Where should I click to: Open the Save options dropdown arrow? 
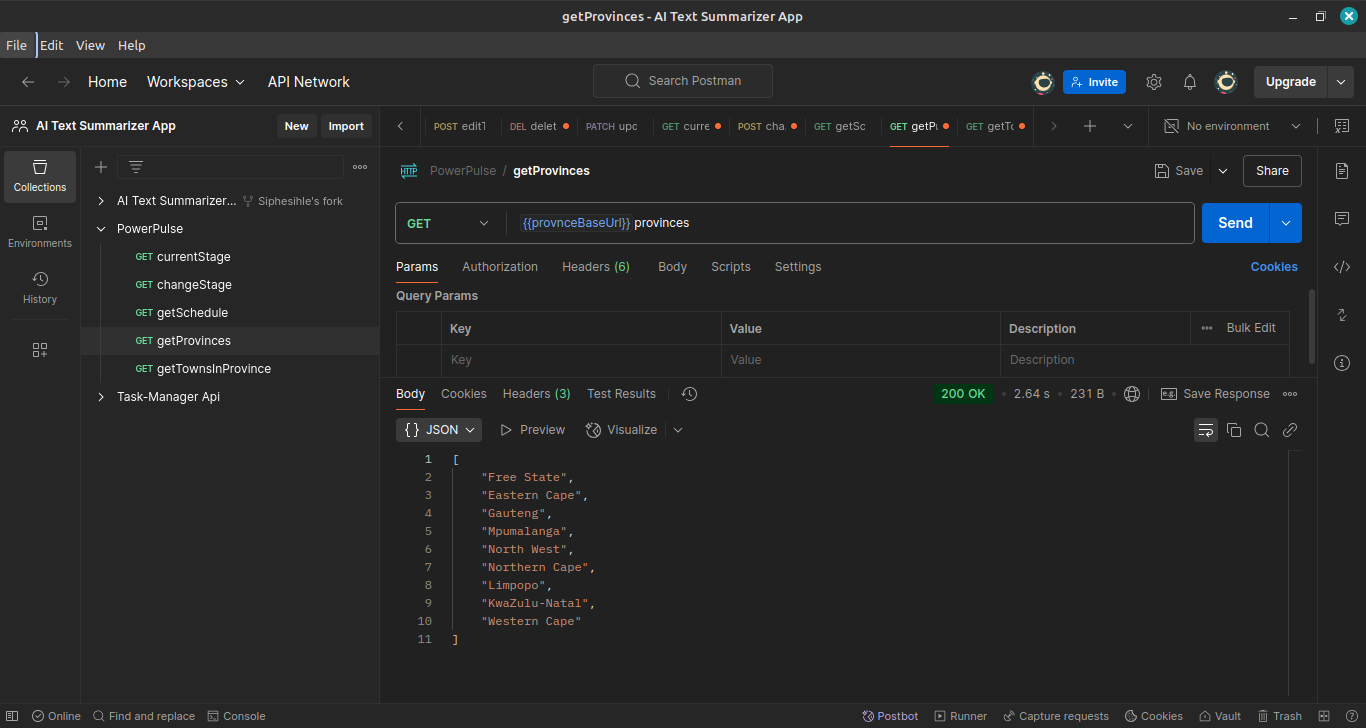1223,171
